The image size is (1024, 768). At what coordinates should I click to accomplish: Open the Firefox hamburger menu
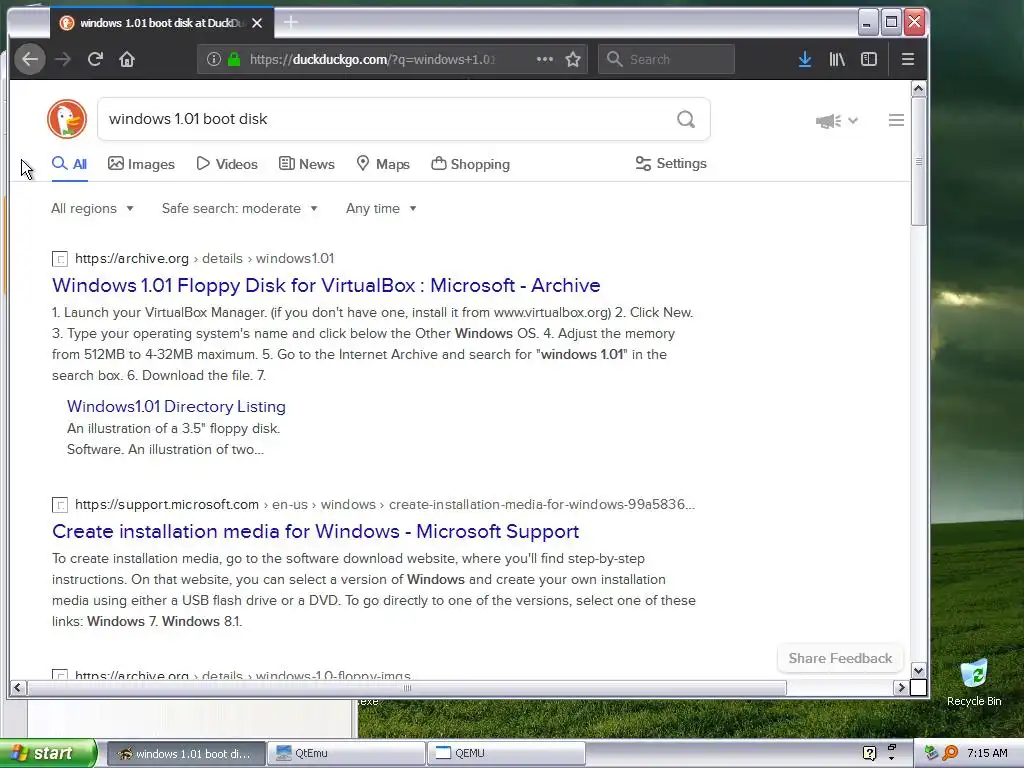(x=908, y=59)
